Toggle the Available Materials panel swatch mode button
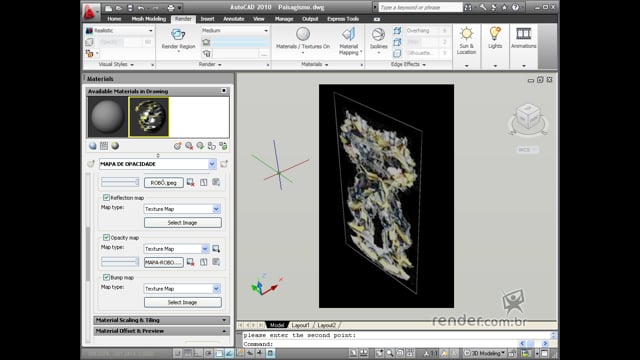Image resolution: width=640 pixels, height=360 pixels. pyautogui.click(x=224, y=91)
